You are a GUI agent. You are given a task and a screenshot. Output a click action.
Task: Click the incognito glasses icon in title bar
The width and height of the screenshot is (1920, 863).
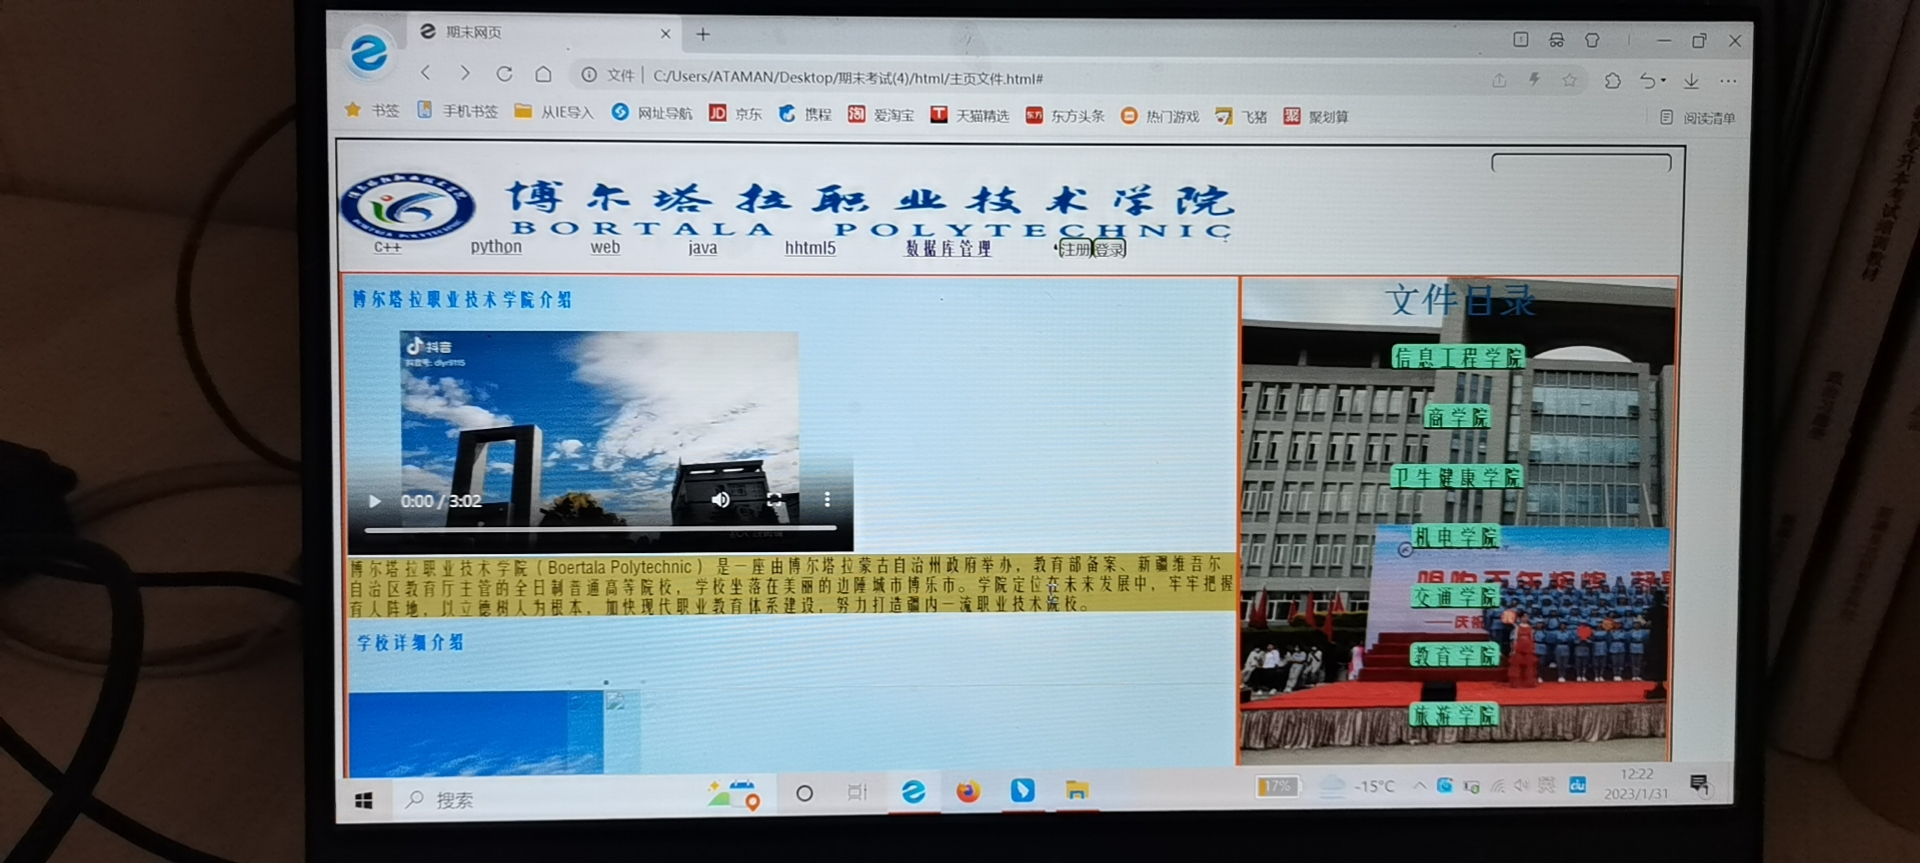point(1557,40)
